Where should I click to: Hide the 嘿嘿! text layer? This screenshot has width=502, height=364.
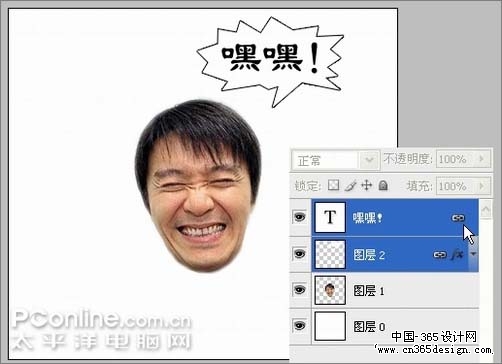tap(300, 217)
